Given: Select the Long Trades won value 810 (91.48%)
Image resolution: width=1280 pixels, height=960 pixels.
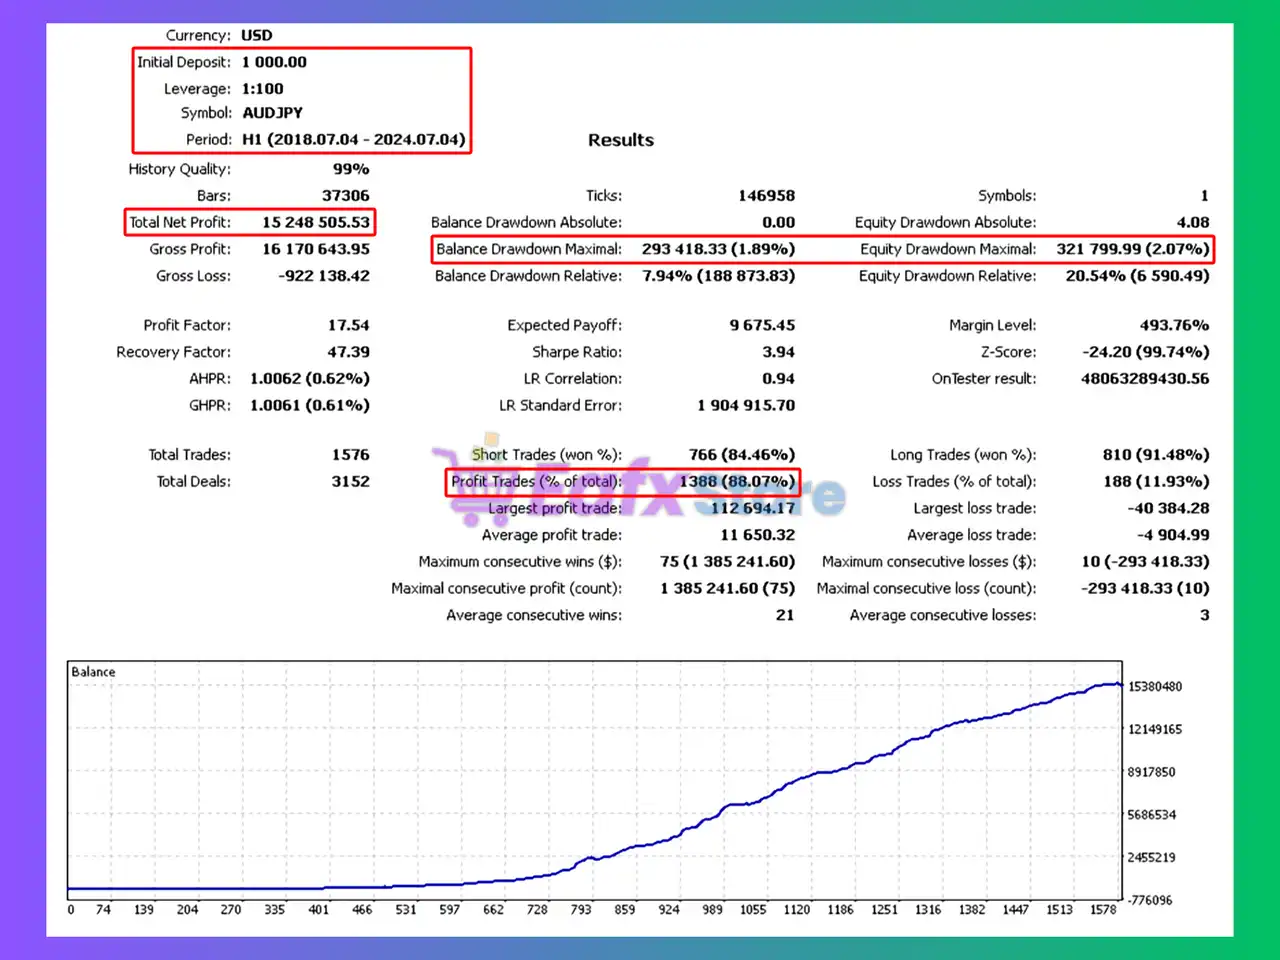Looking at the screenshot, I should [1155, 455].
